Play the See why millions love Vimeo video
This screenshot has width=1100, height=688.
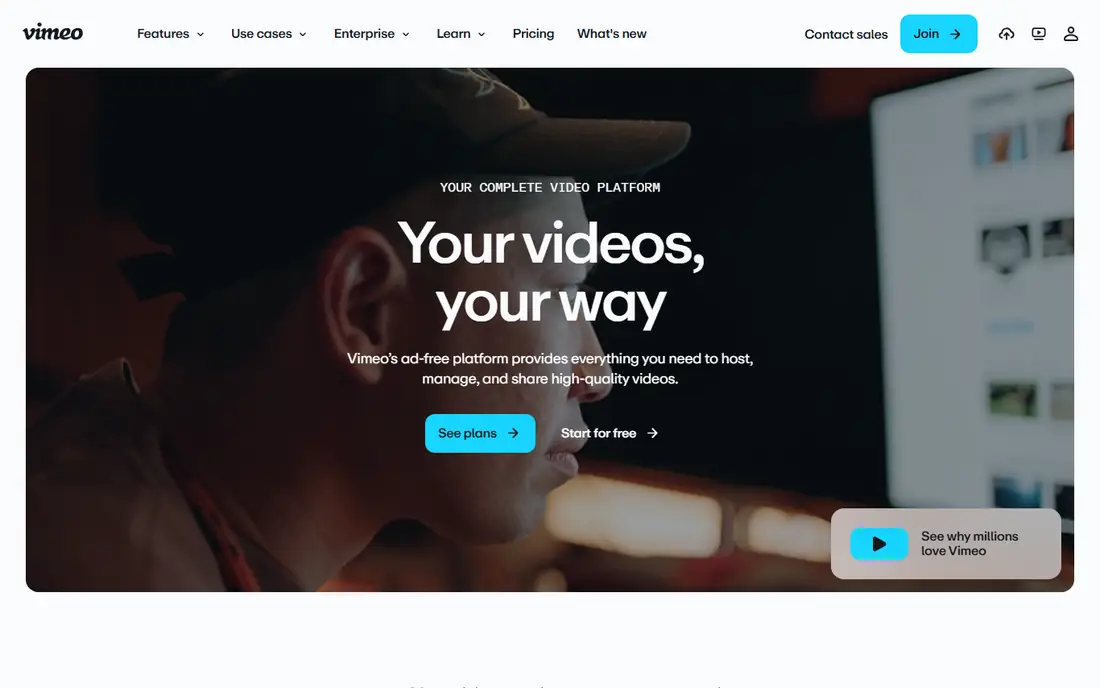pos(878,544)
